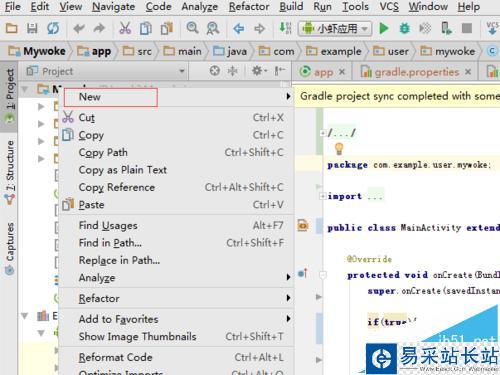
Task: Toggle the 7: Structure side panel
Action: pyautogui.click(x=10, y=172)
